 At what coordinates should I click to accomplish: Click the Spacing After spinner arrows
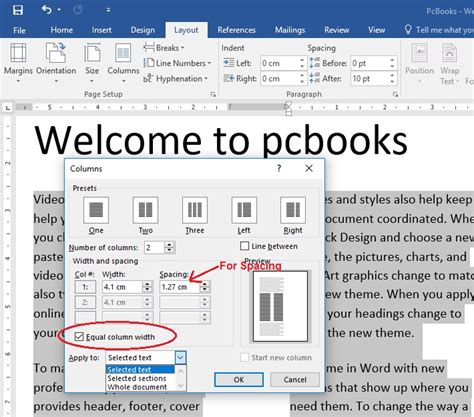point(392,79)
